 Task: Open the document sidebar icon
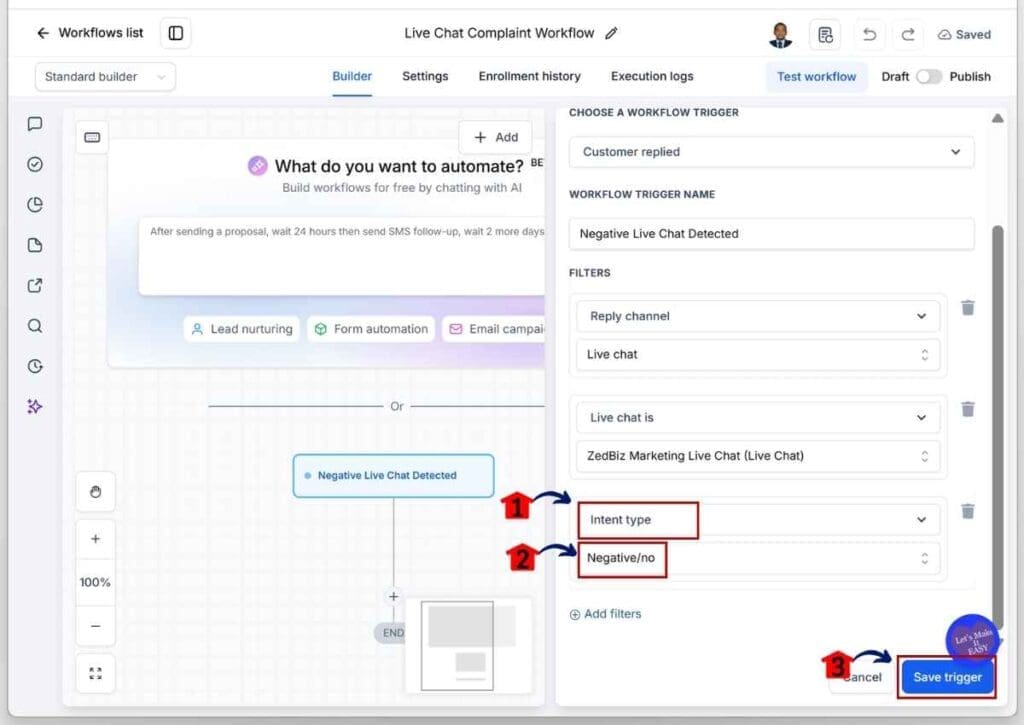(35, 246)
